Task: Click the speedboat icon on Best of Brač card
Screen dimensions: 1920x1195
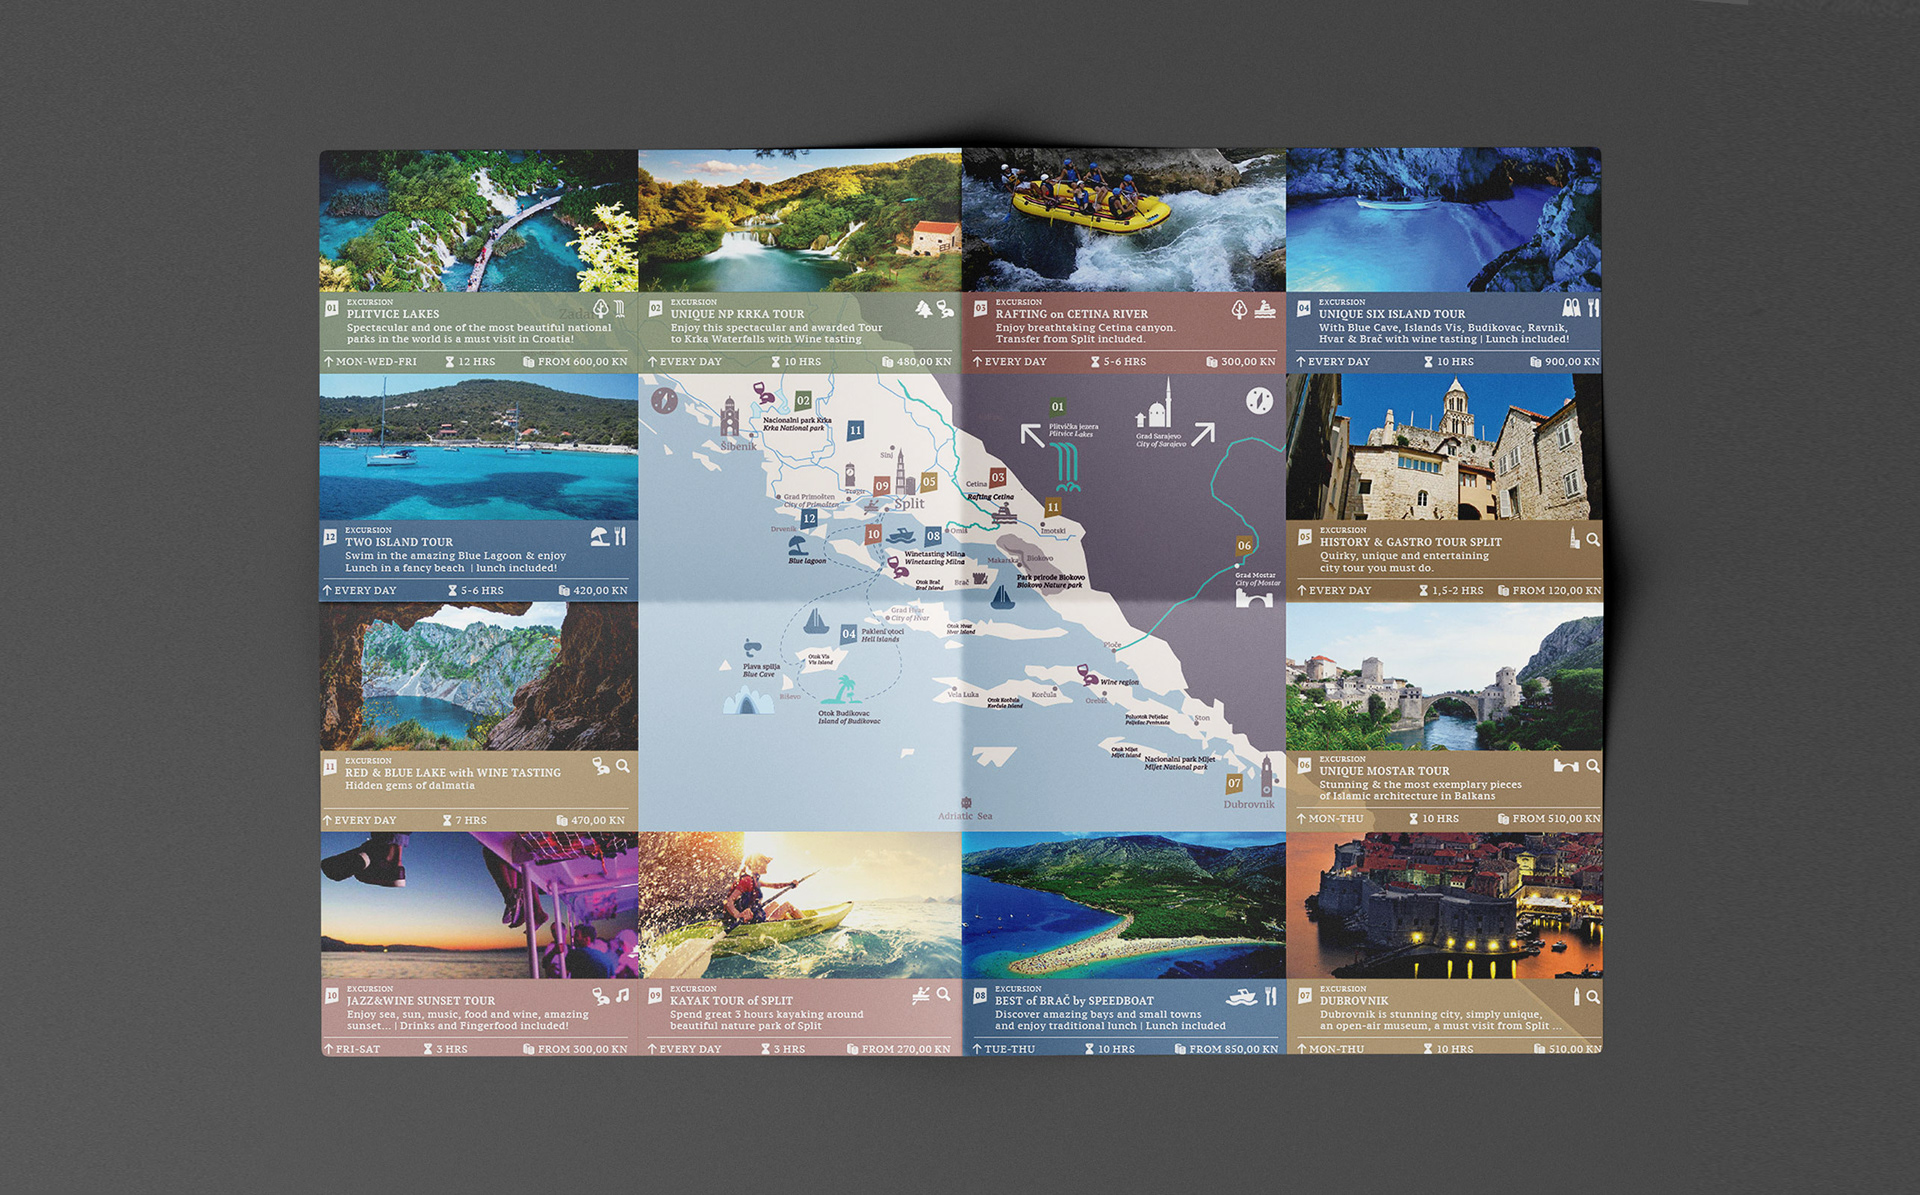Action: point(1241,997)
